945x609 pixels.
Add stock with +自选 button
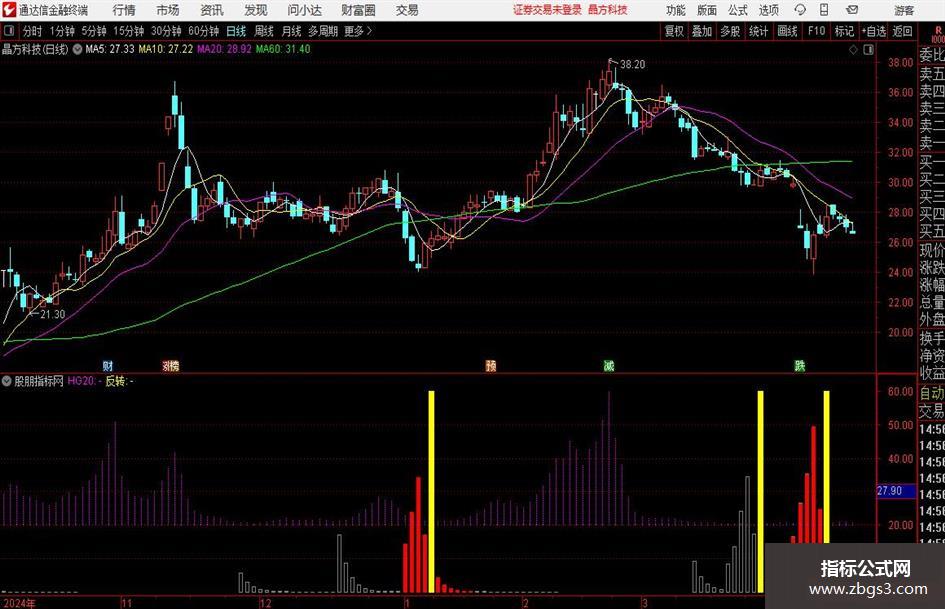[x=873, y=31]
